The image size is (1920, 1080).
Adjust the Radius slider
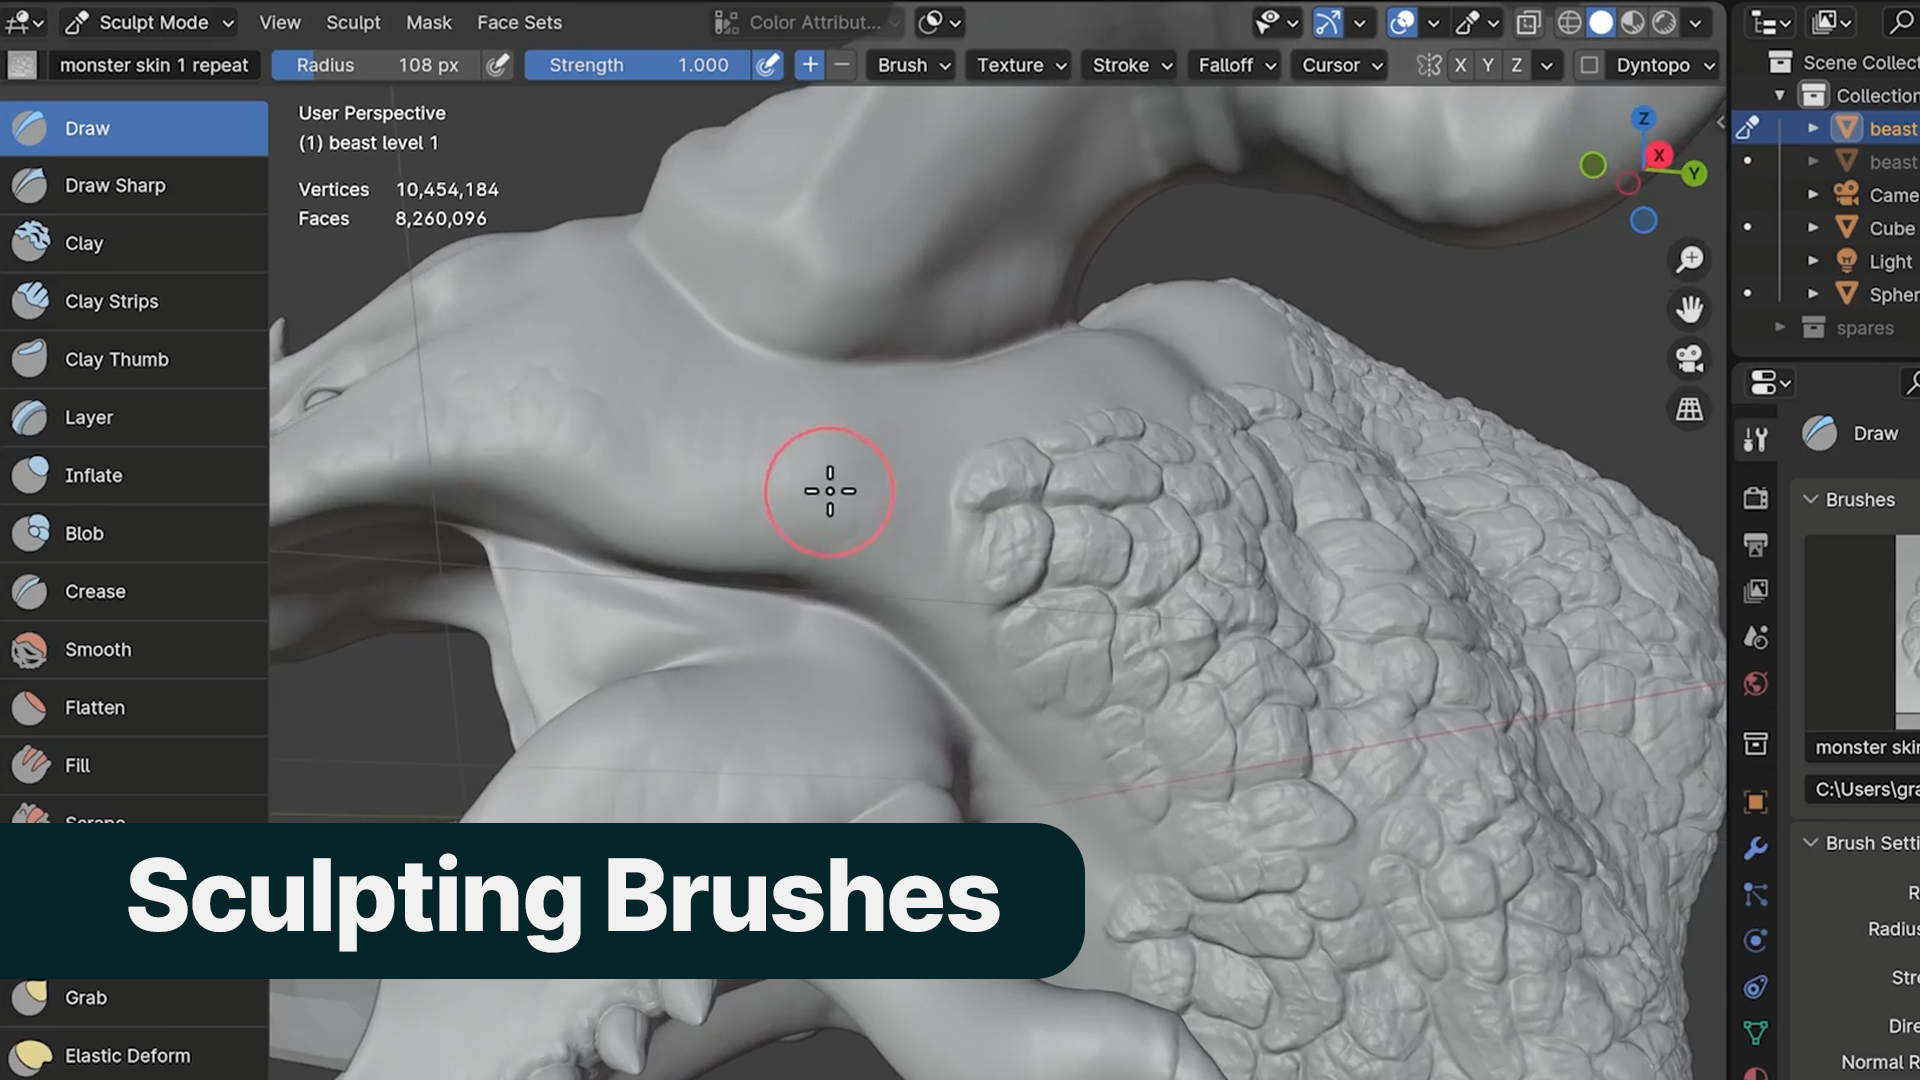point(377,65)
